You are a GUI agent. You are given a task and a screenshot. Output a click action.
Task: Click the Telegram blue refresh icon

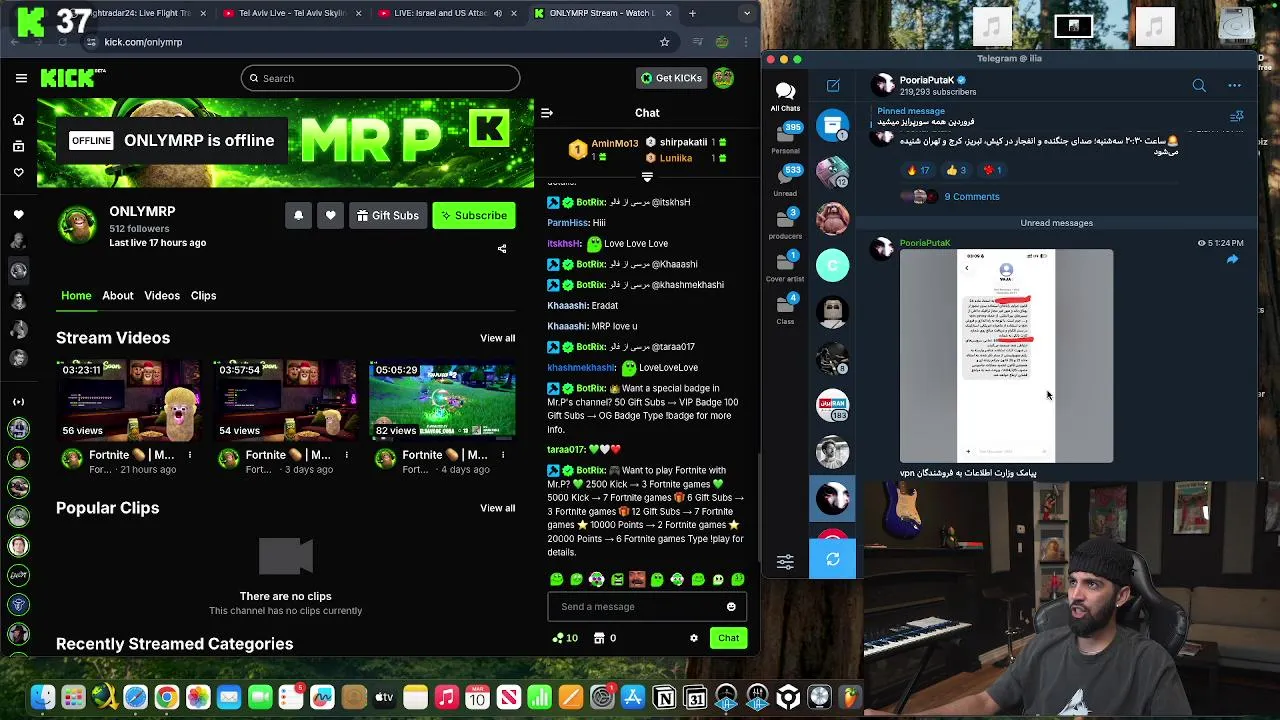click(x=832, y=560)
